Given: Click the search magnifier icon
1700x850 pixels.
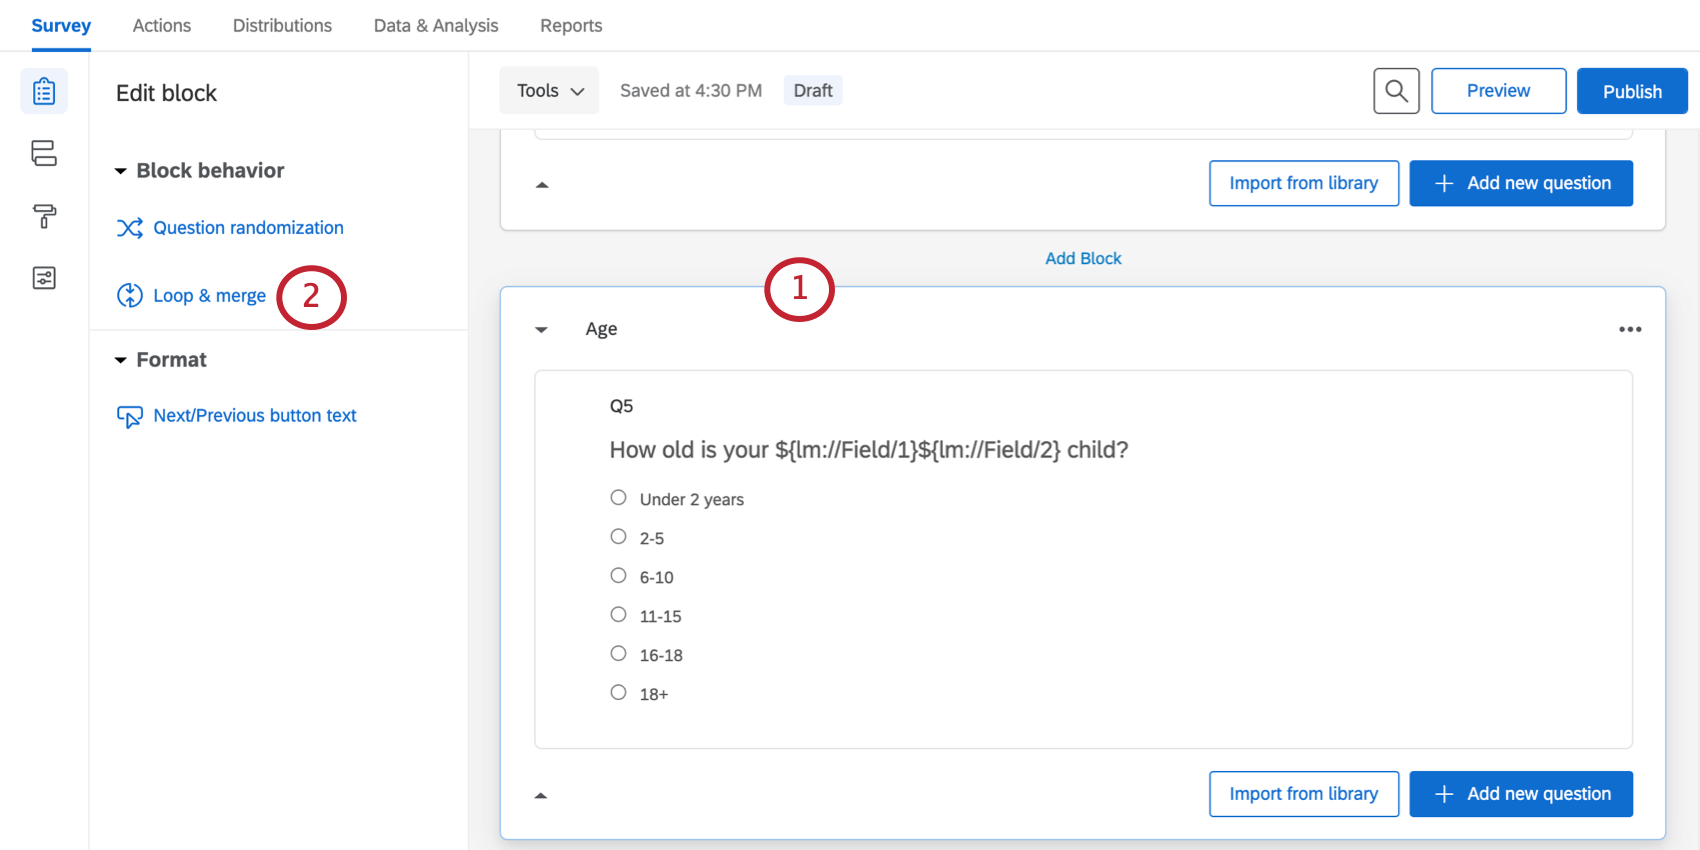Looking at the screenshot, I should [1396, 91].
